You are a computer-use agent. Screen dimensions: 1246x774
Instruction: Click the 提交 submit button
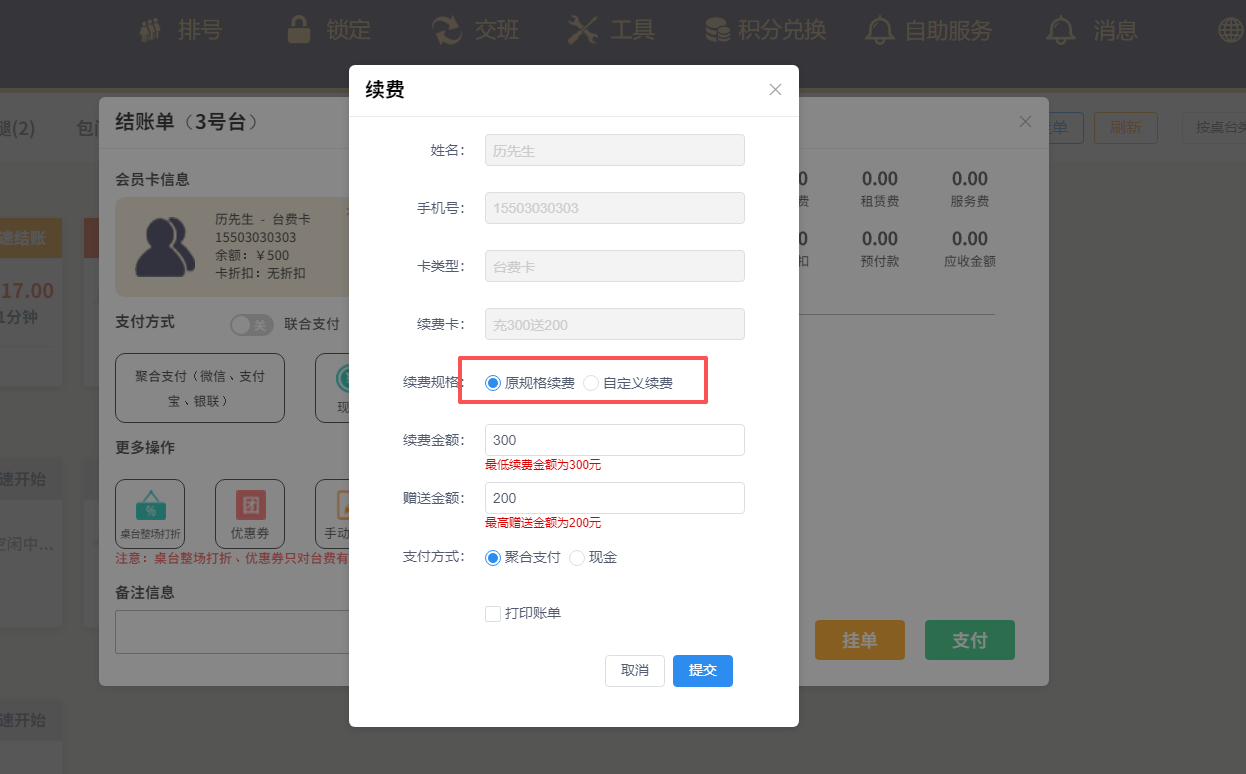pyautogui.click(x=702, y=670)
